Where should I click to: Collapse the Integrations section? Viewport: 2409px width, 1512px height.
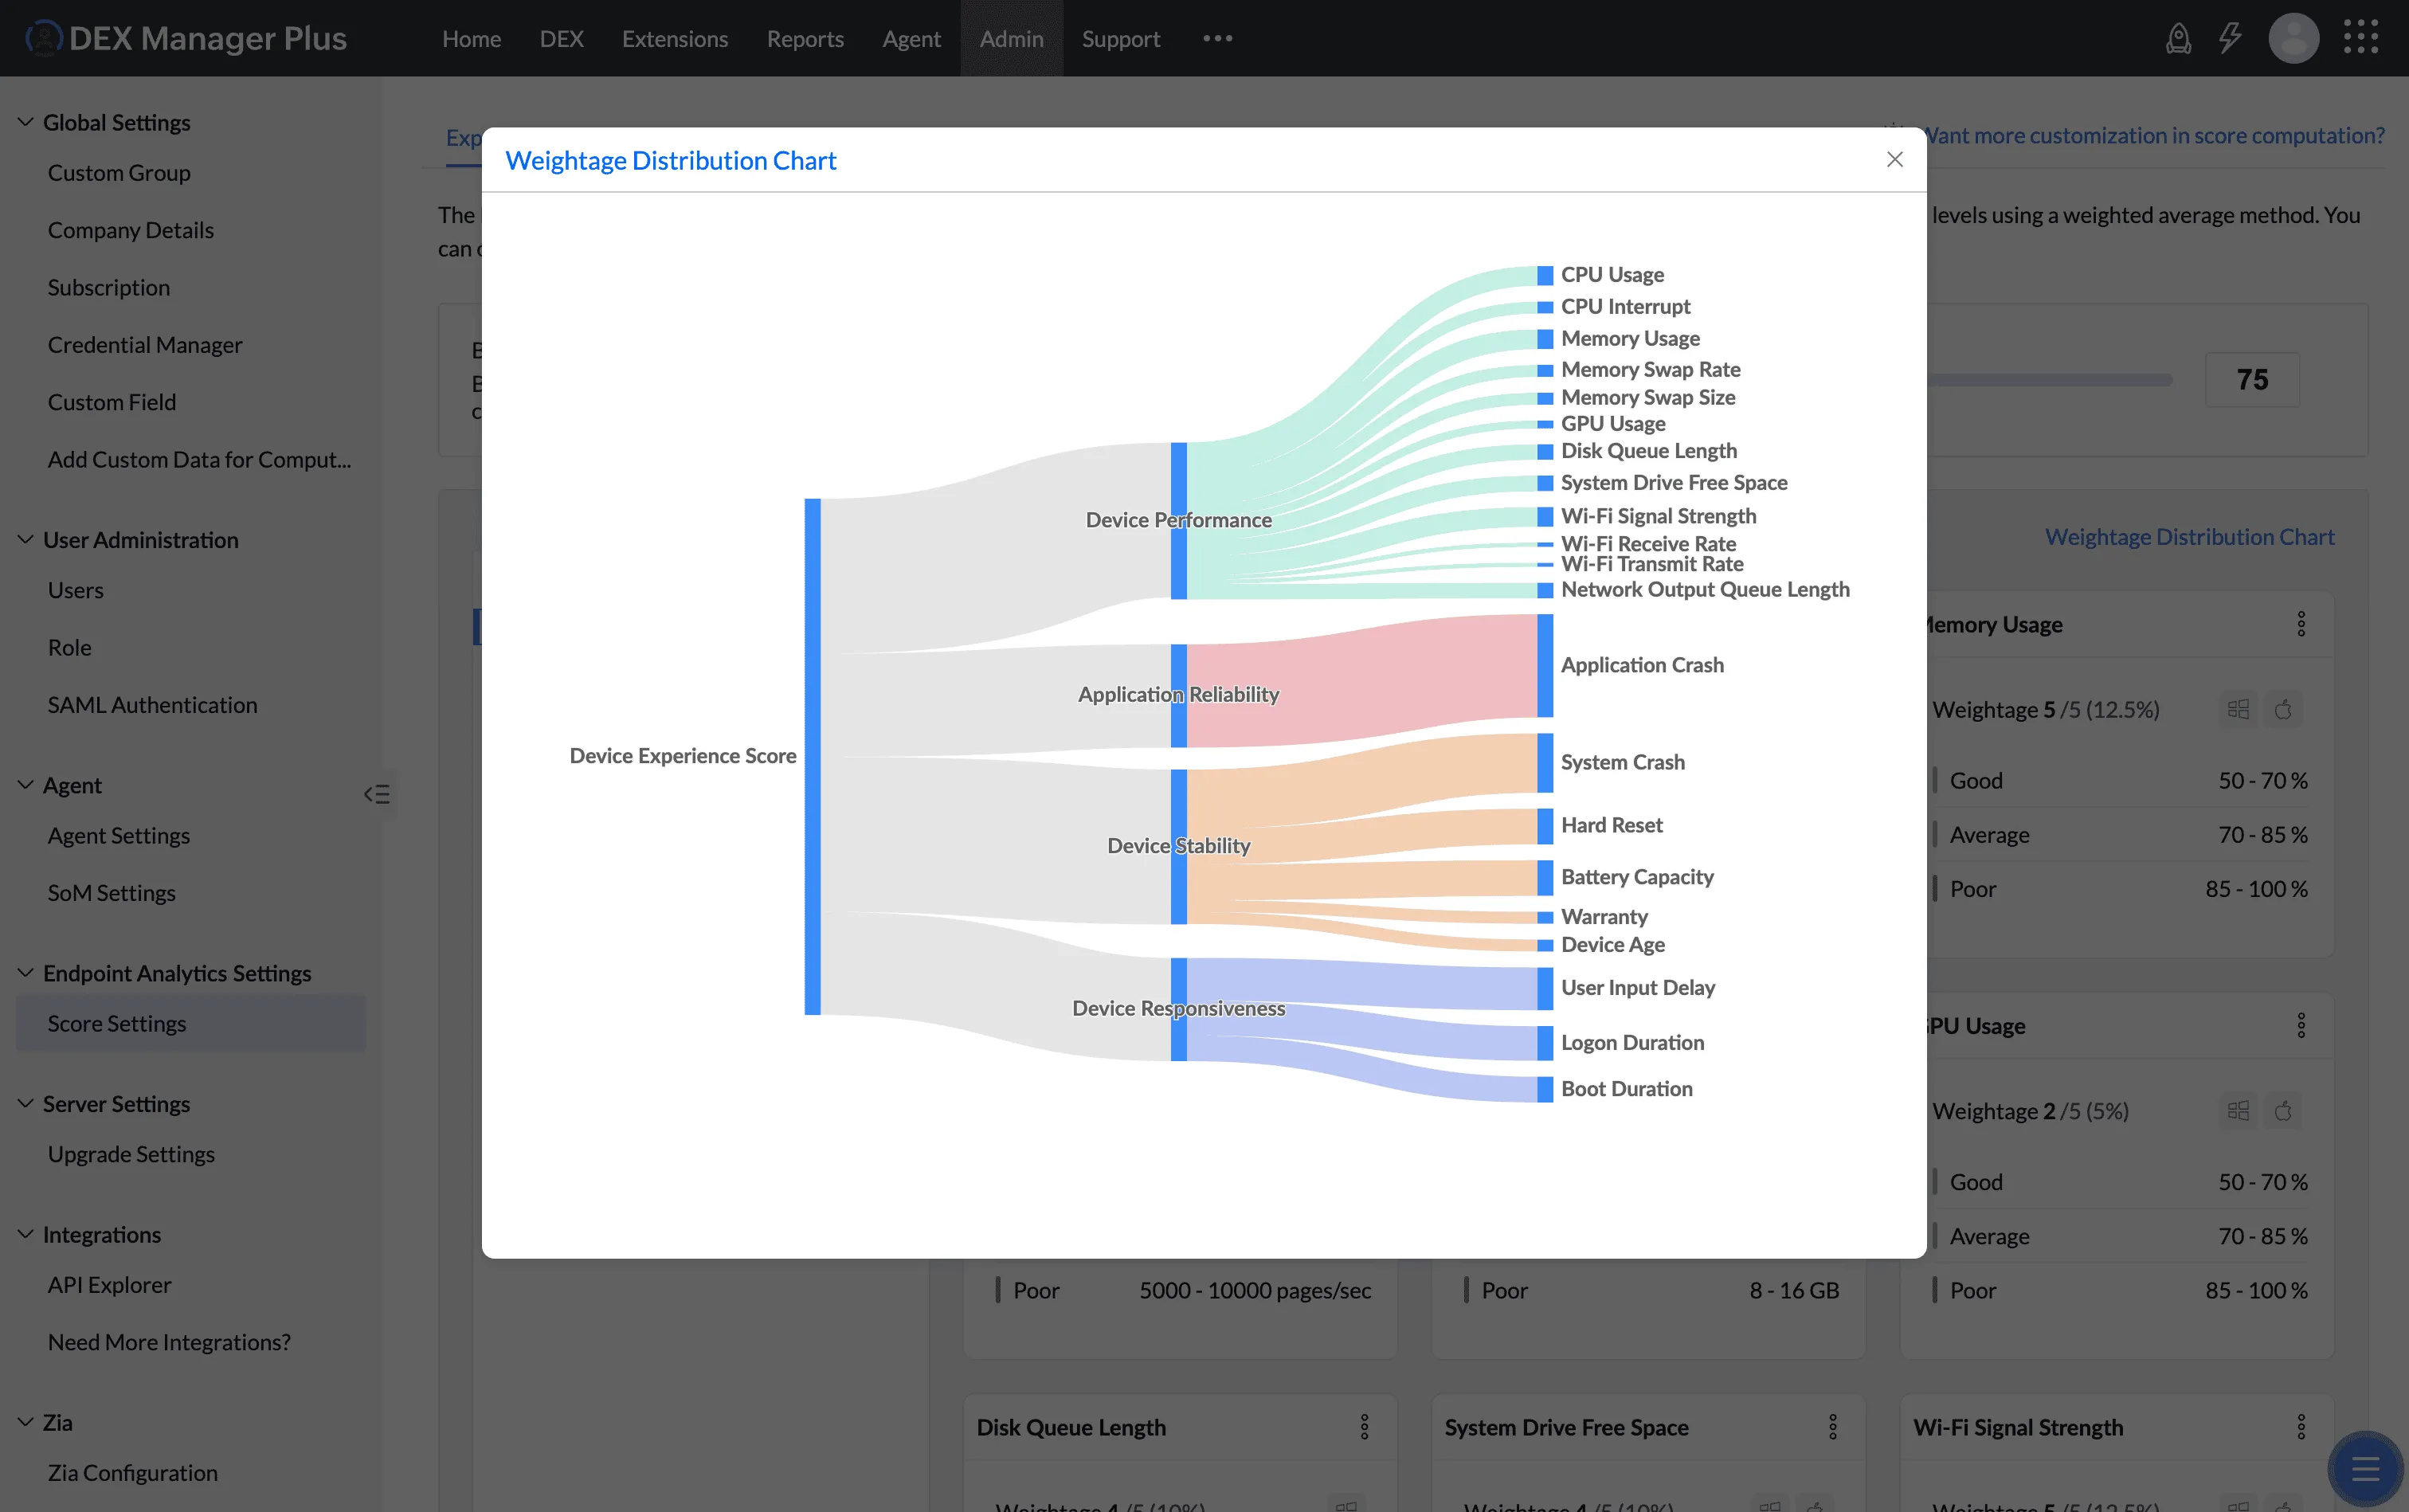point(26,1235)
